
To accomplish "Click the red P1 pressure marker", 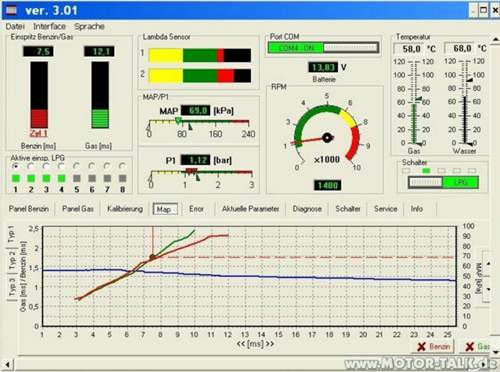I will click(191, 171).
